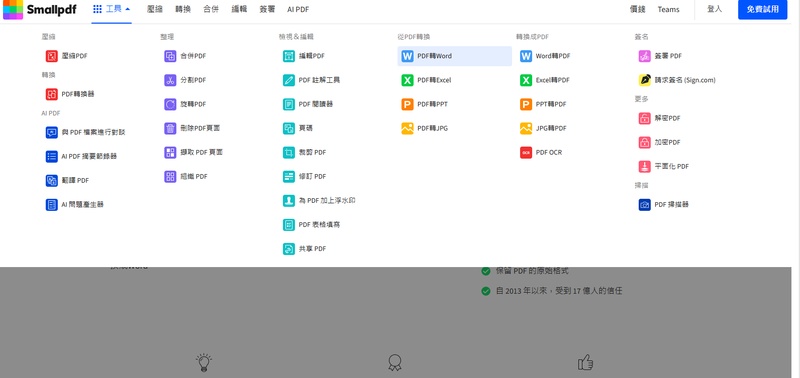Open the 編輯PDF editor
The width and height of the screenshot is (800, 378).
304,56
